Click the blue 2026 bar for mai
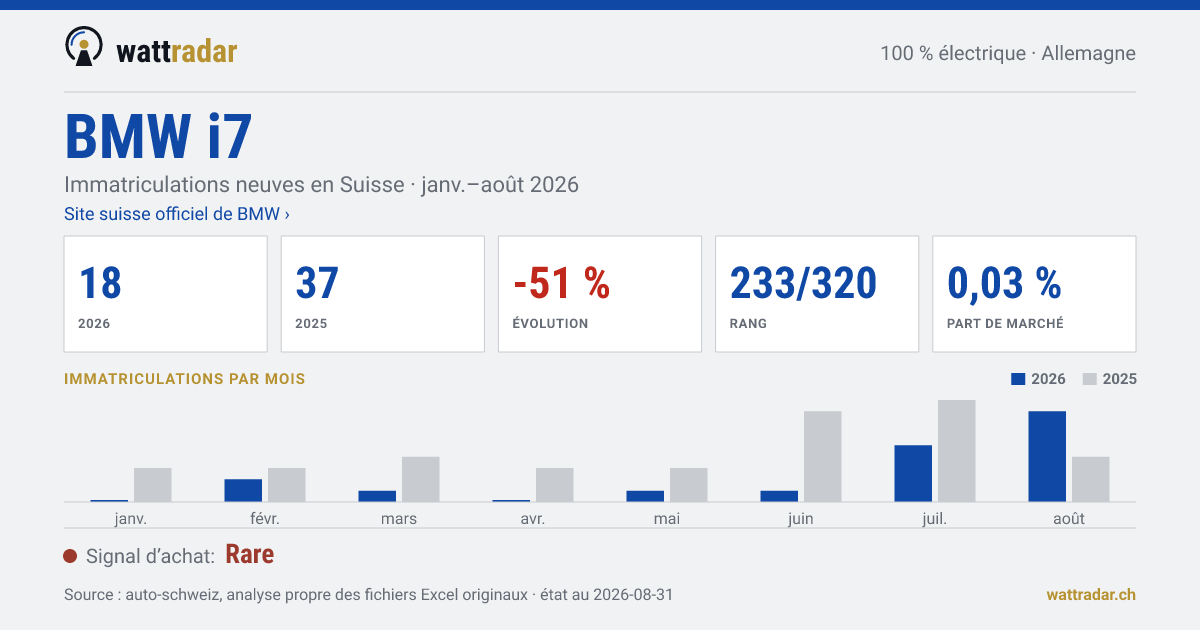 [x=645, y=496]
